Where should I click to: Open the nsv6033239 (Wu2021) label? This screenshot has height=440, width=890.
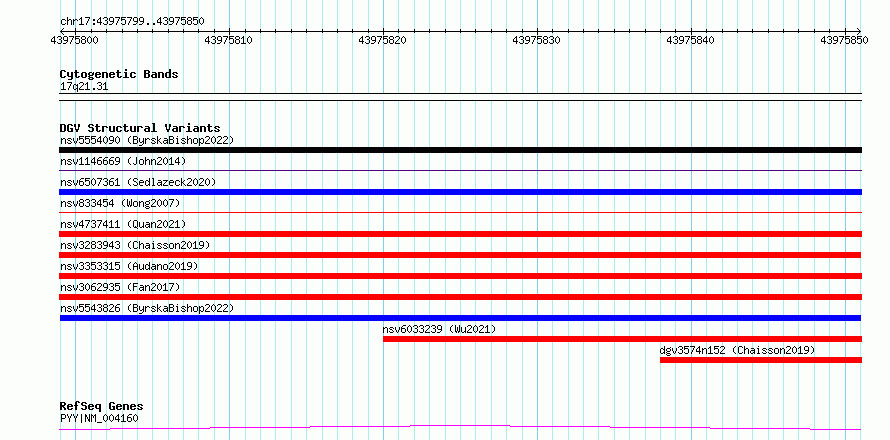tap(439, 329)
